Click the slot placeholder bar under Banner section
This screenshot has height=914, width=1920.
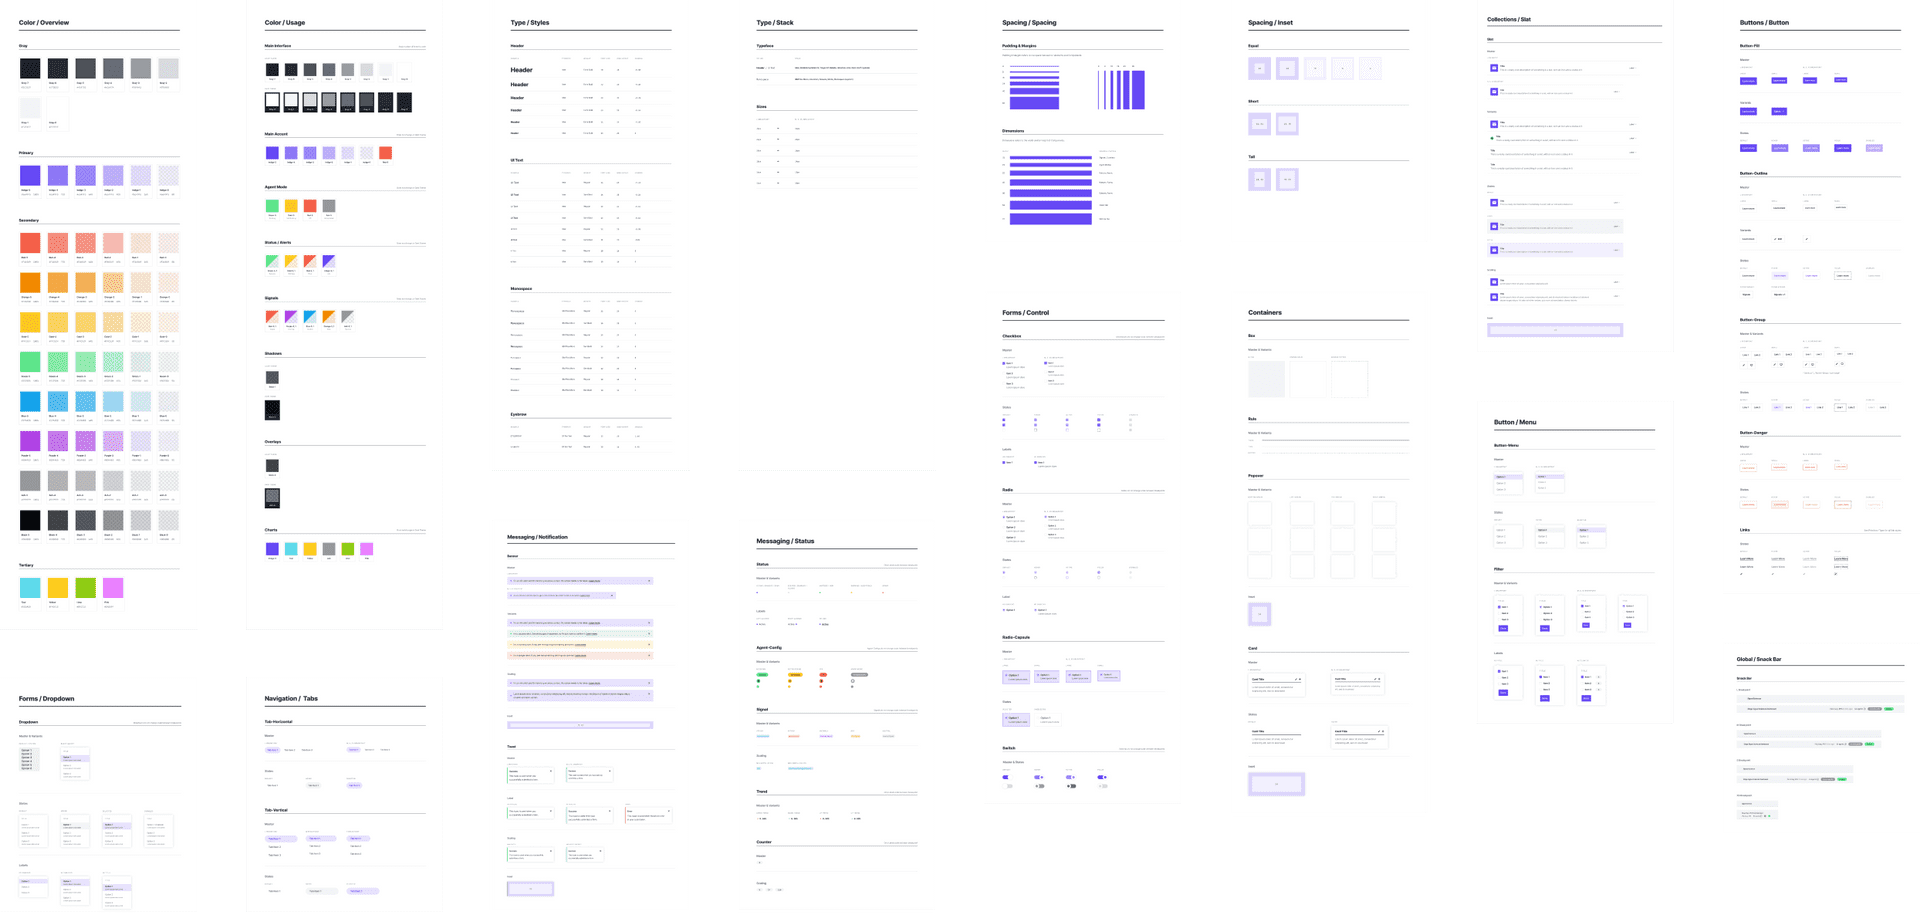pyautogui.click(x=580, y=725)
